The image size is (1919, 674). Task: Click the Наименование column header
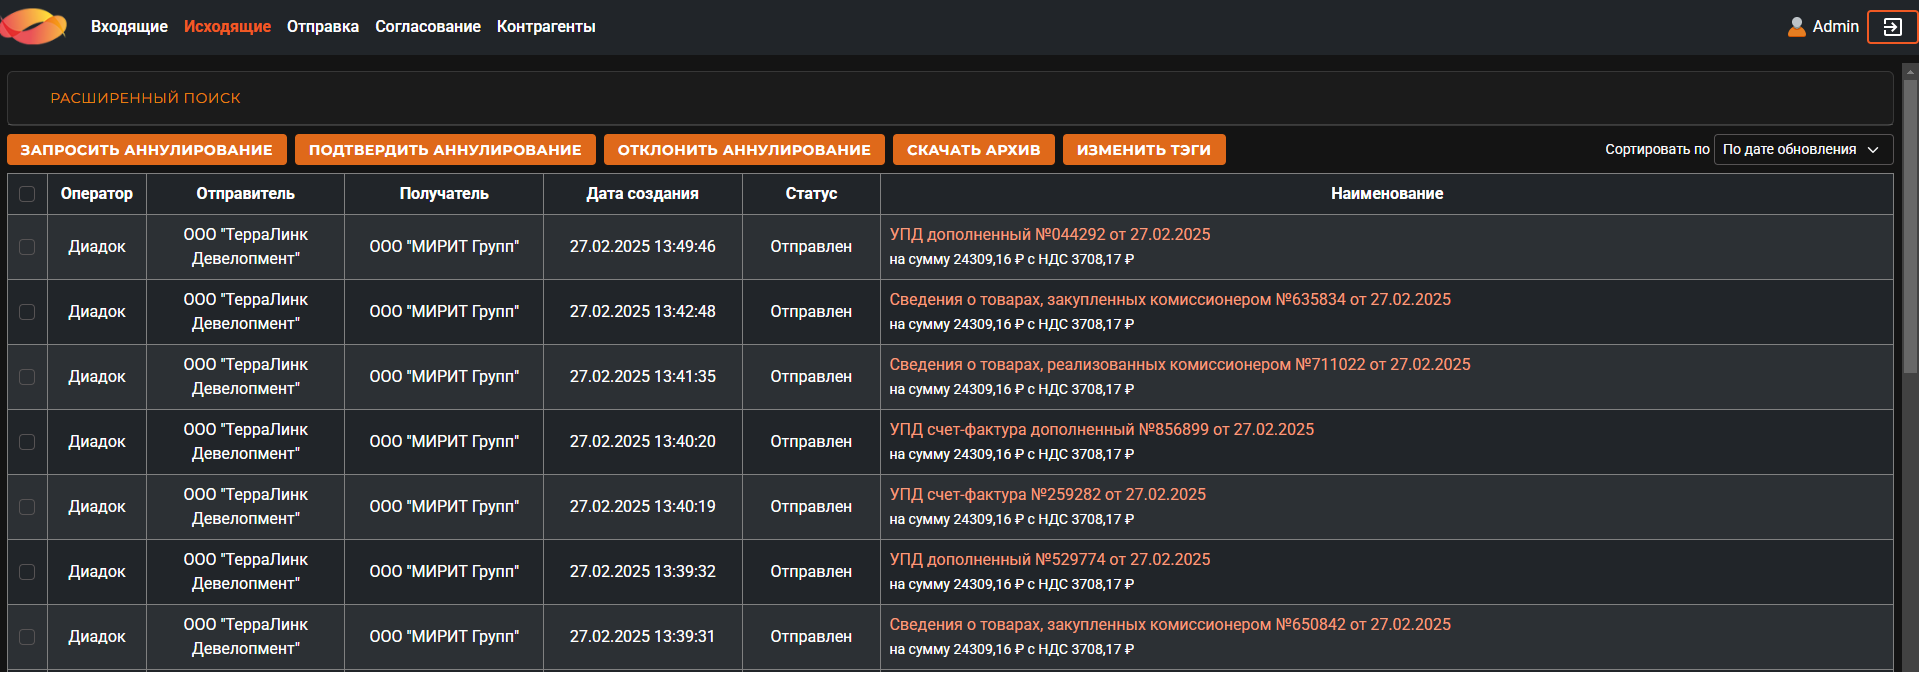click(1387, 194)
